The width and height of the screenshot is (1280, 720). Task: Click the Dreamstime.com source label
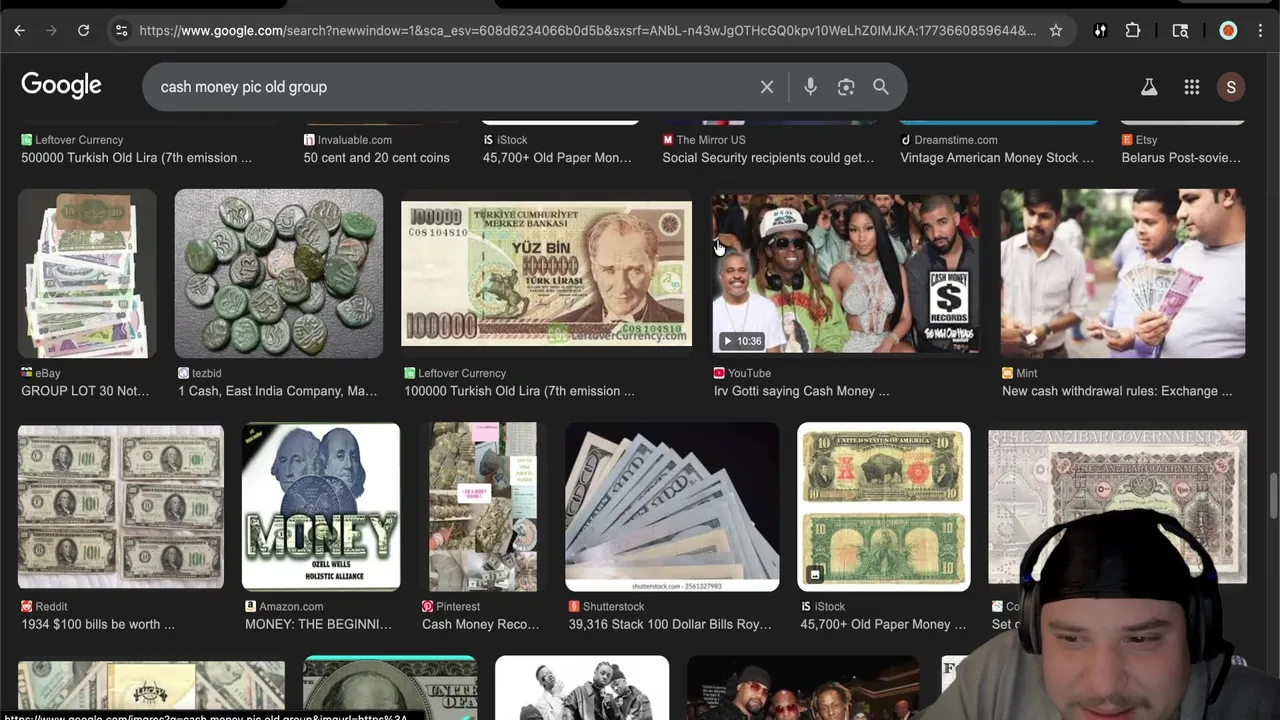(949, 140)
